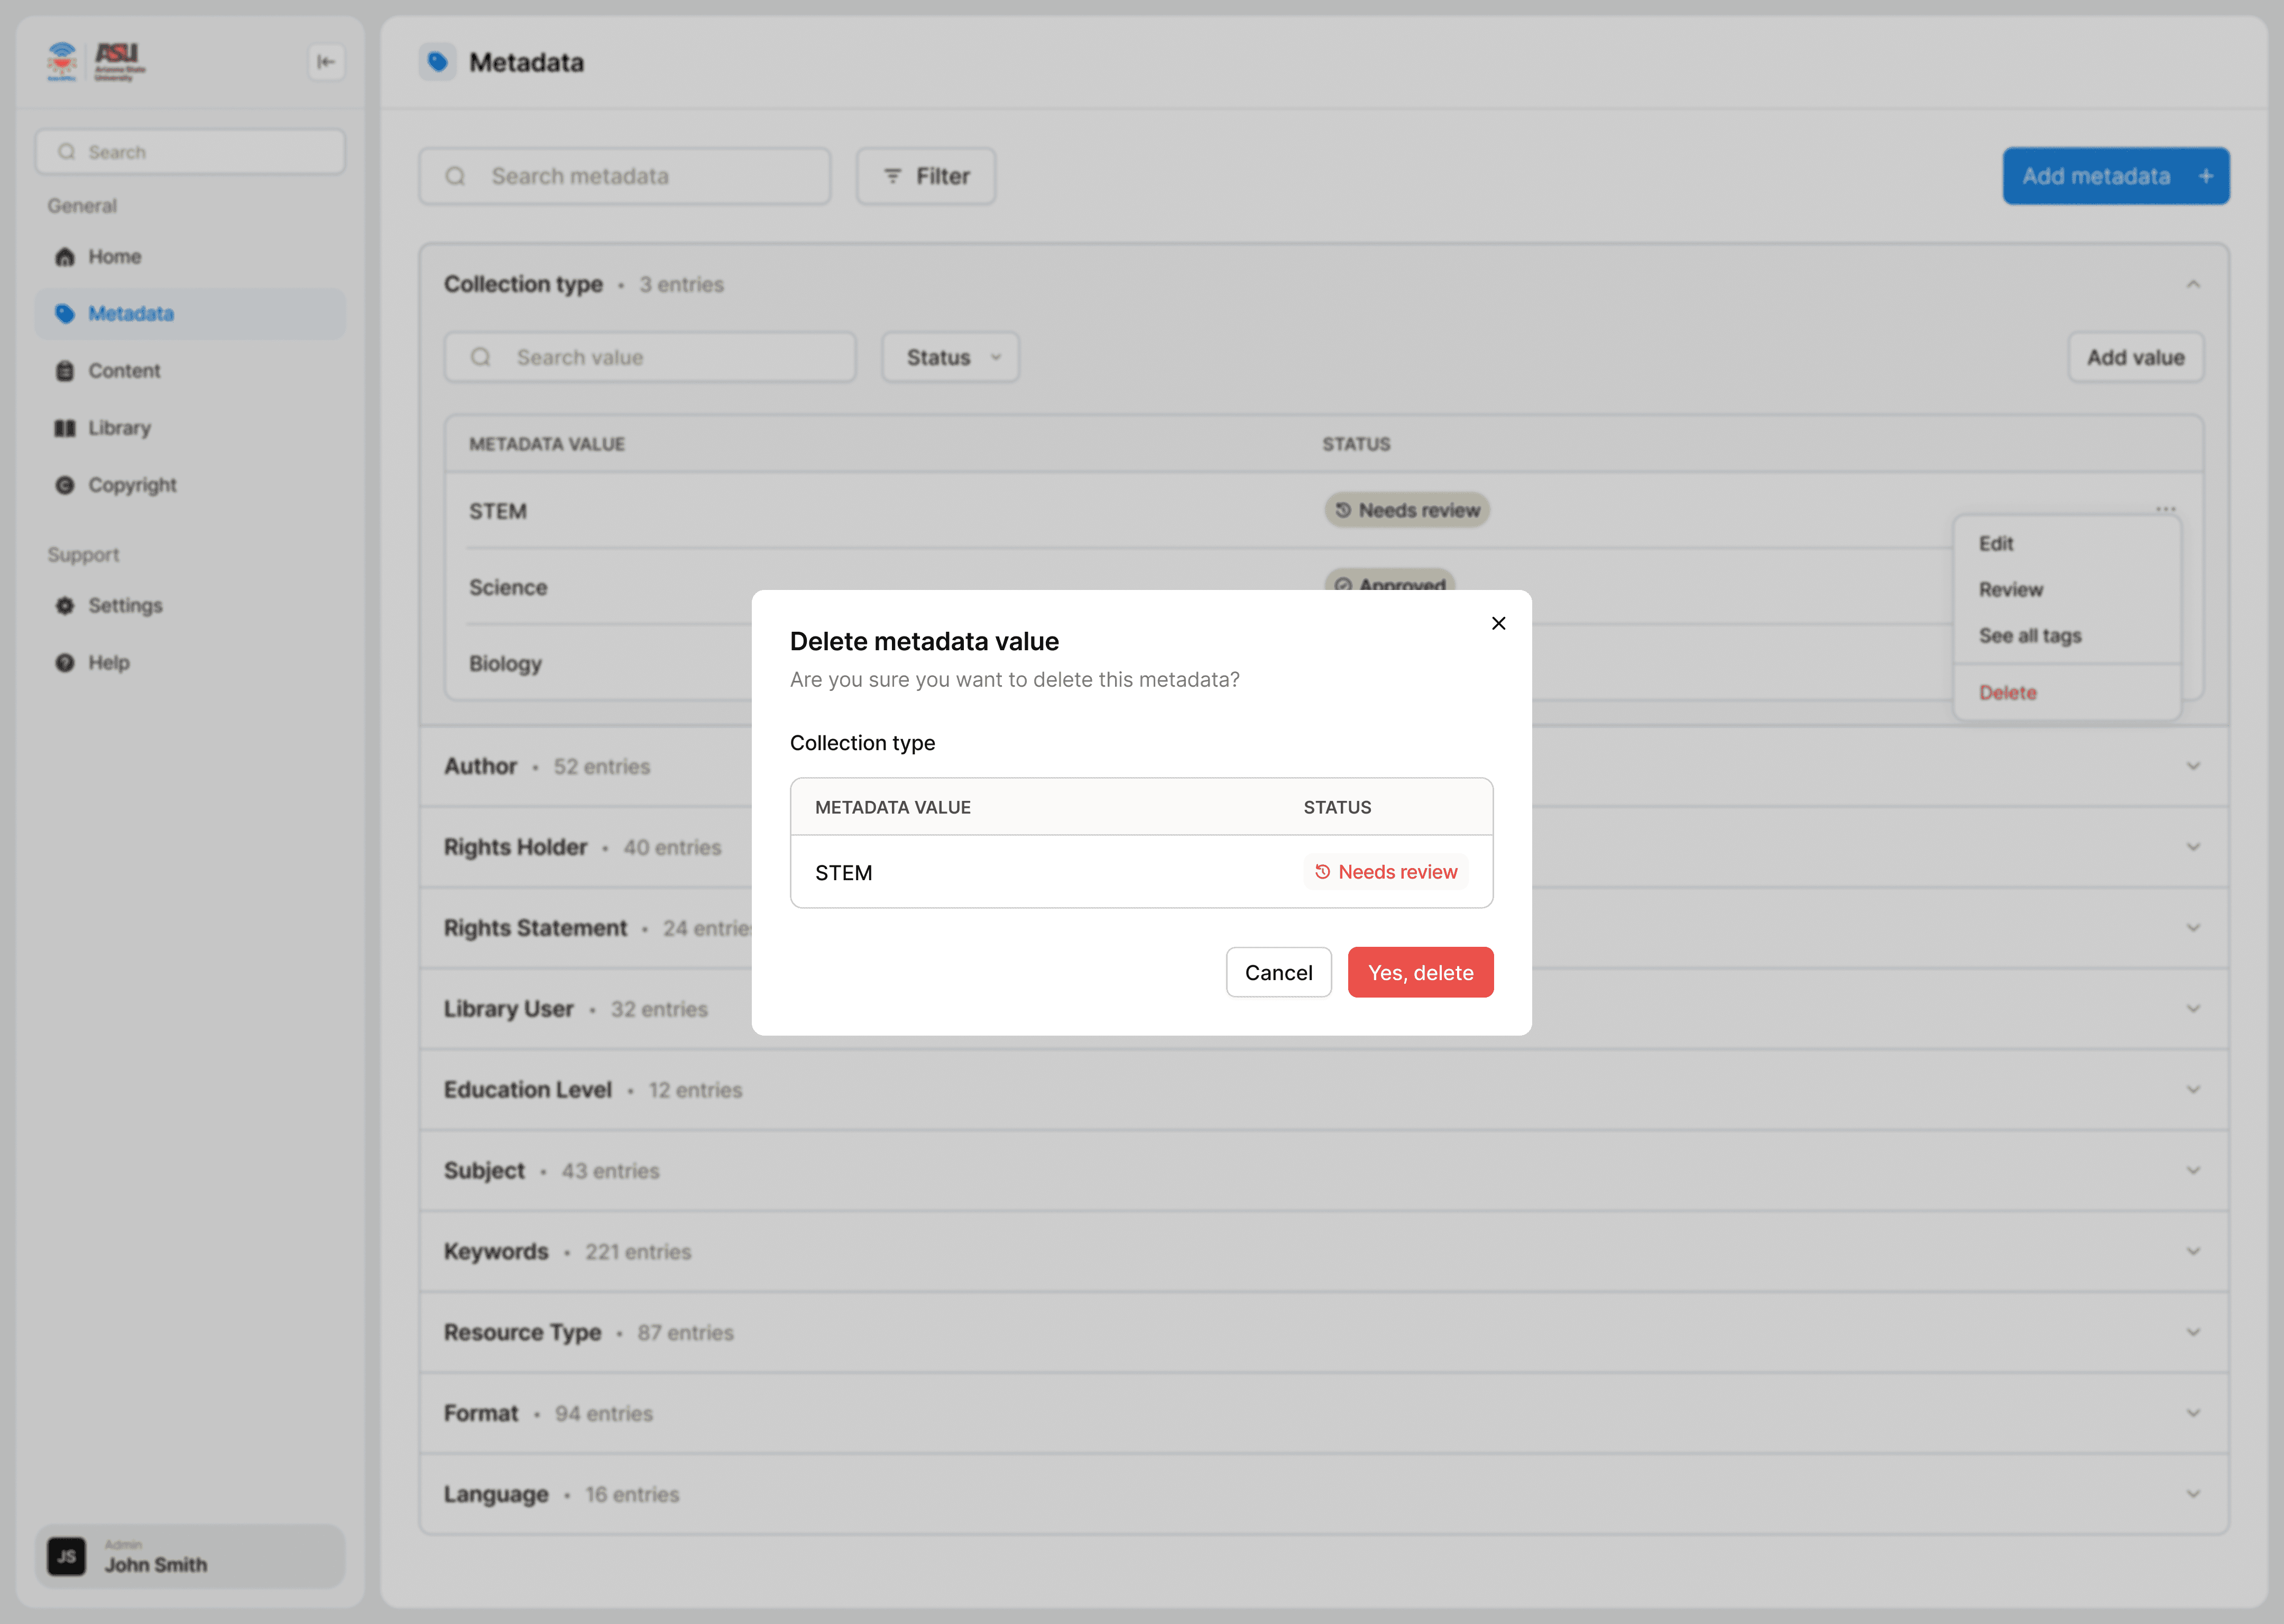Open Help in sidebar
The height and width of the screenshot is (1624, 2284).
tap(108, 663)
